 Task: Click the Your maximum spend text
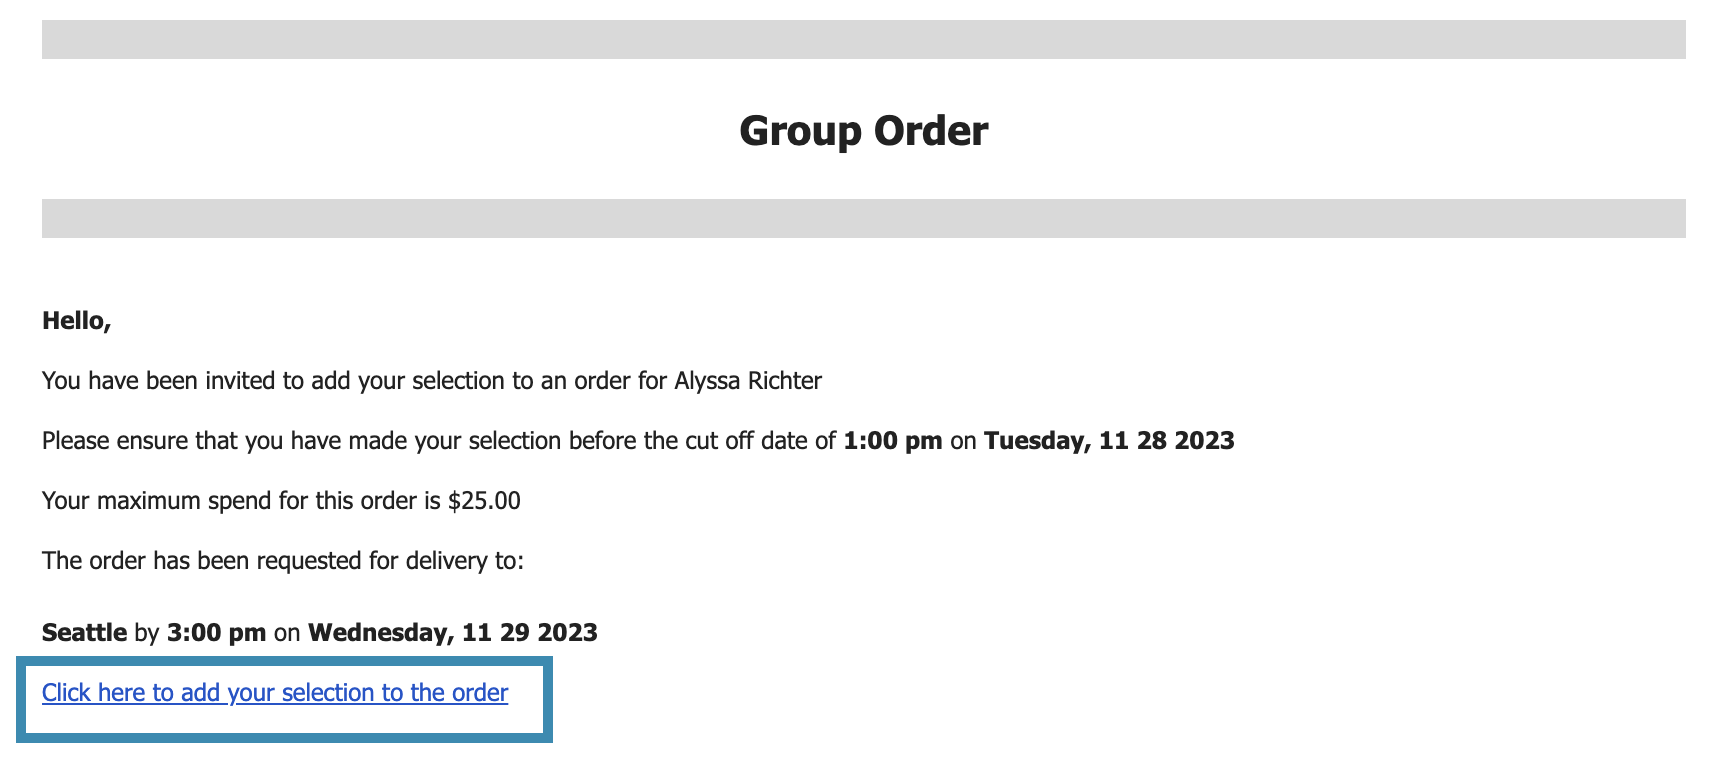281,501
